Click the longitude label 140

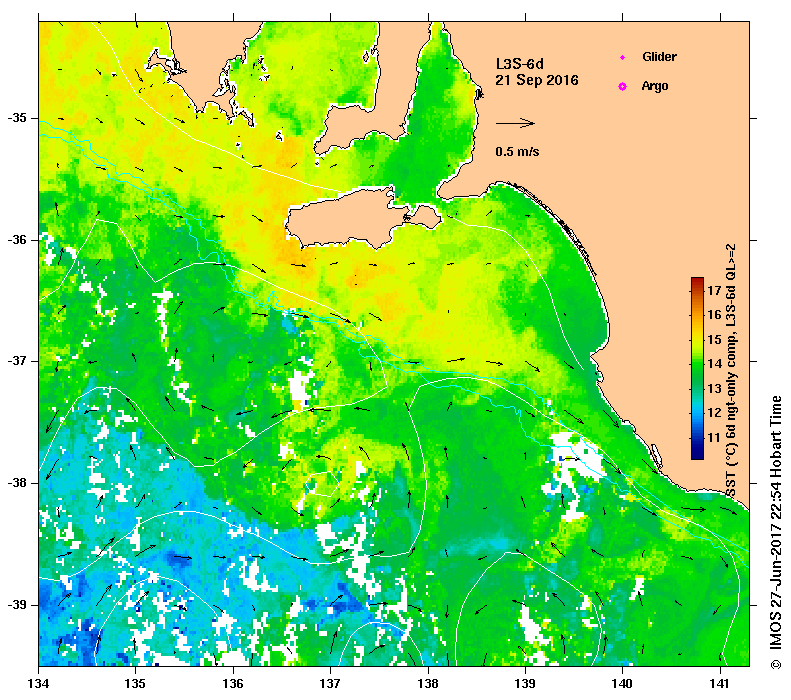[x=622, y=684]
